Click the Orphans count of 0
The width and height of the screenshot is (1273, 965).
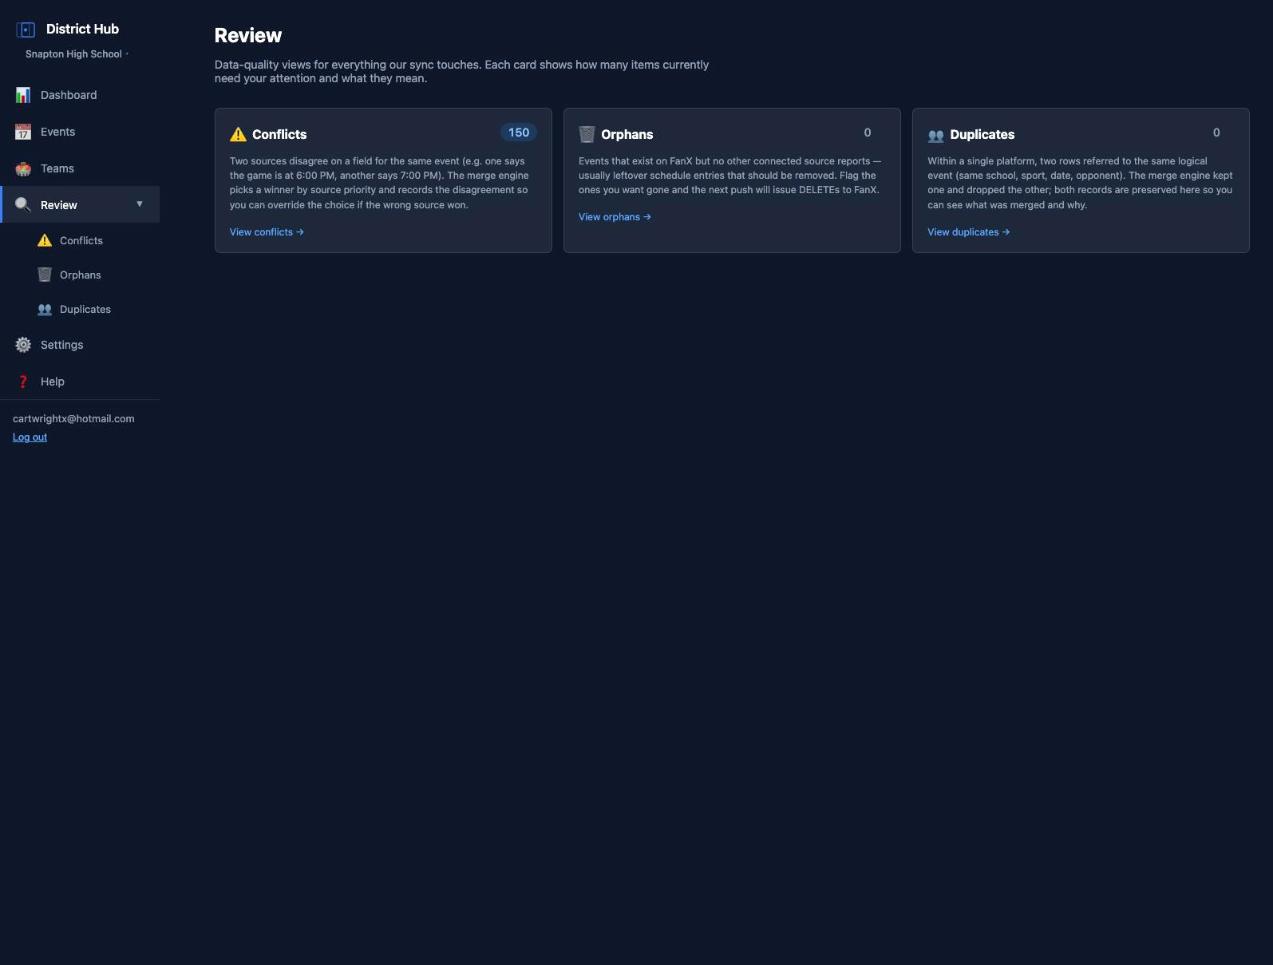click(867, 132)
